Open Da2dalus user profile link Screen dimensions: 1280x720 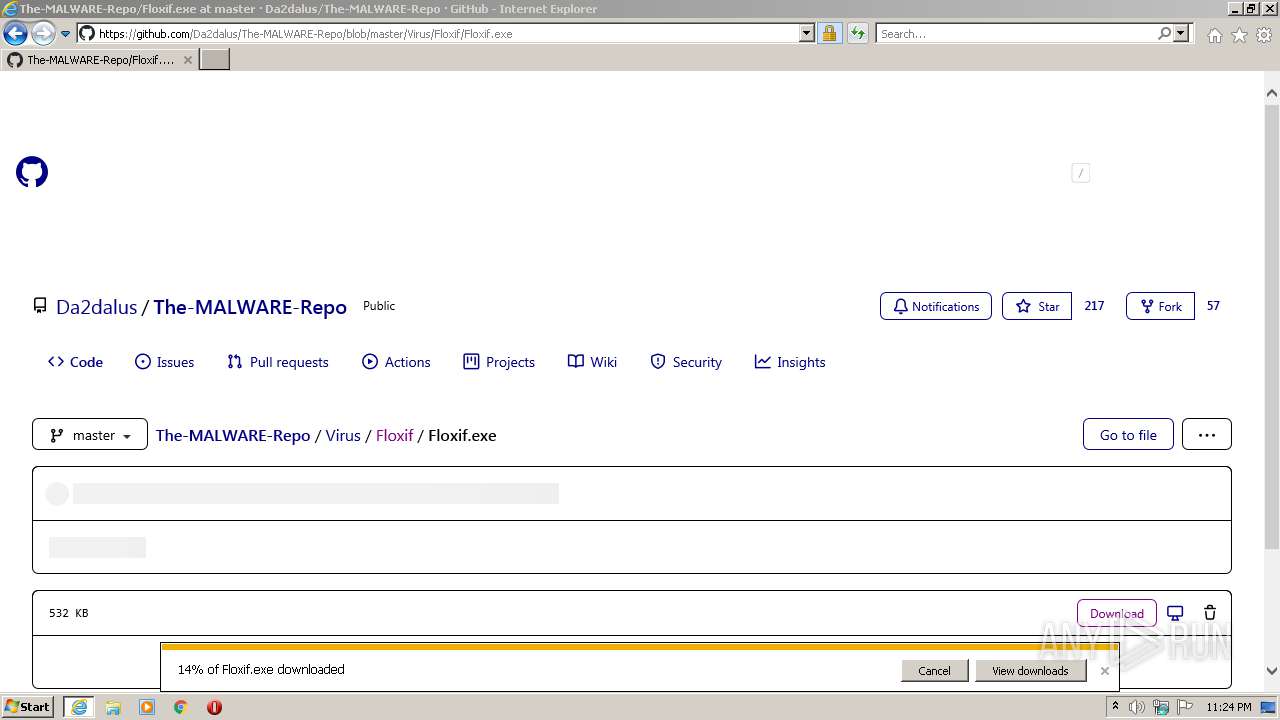(x=96, y=307)
